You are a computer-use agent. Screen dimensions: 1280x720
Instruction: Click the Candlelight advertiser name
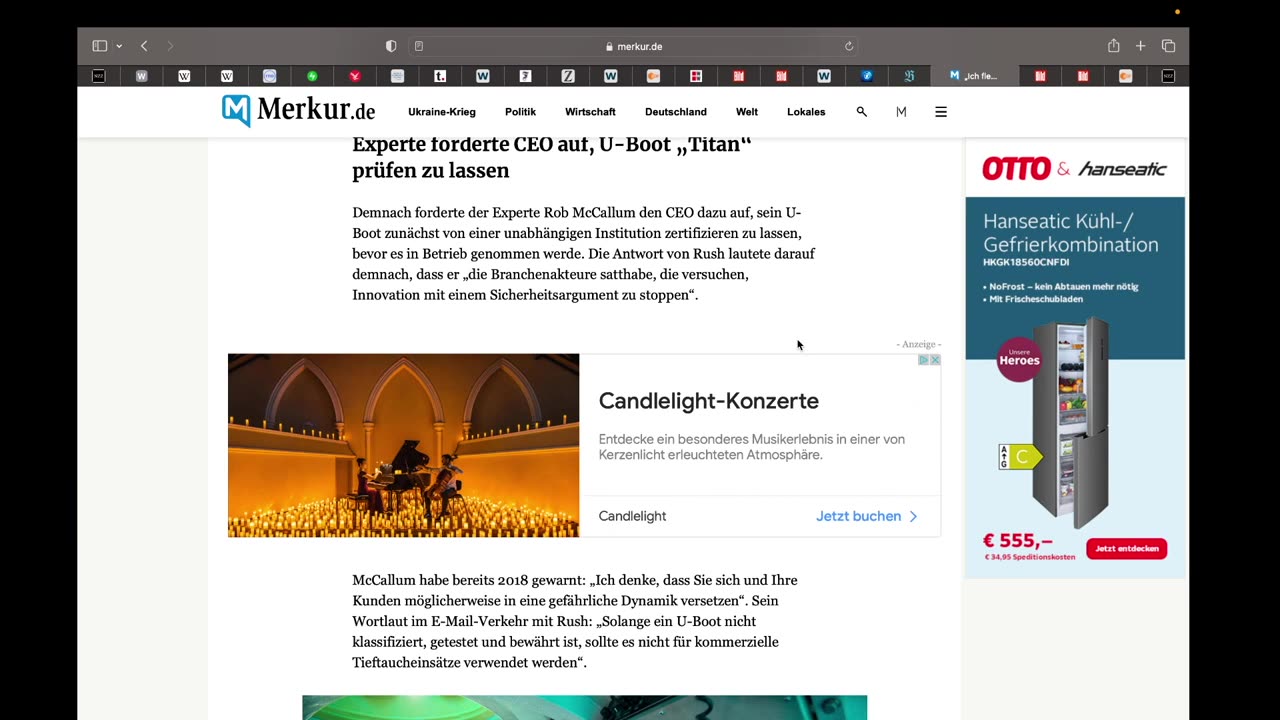click(632, 516)
